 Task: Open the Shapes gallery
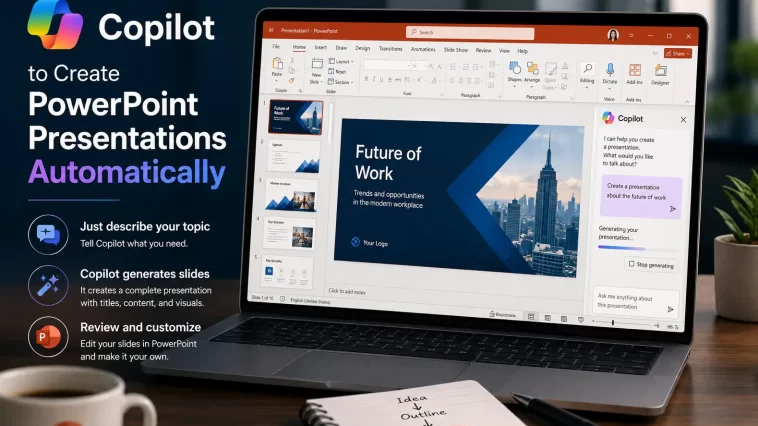[x=515, y=72]
